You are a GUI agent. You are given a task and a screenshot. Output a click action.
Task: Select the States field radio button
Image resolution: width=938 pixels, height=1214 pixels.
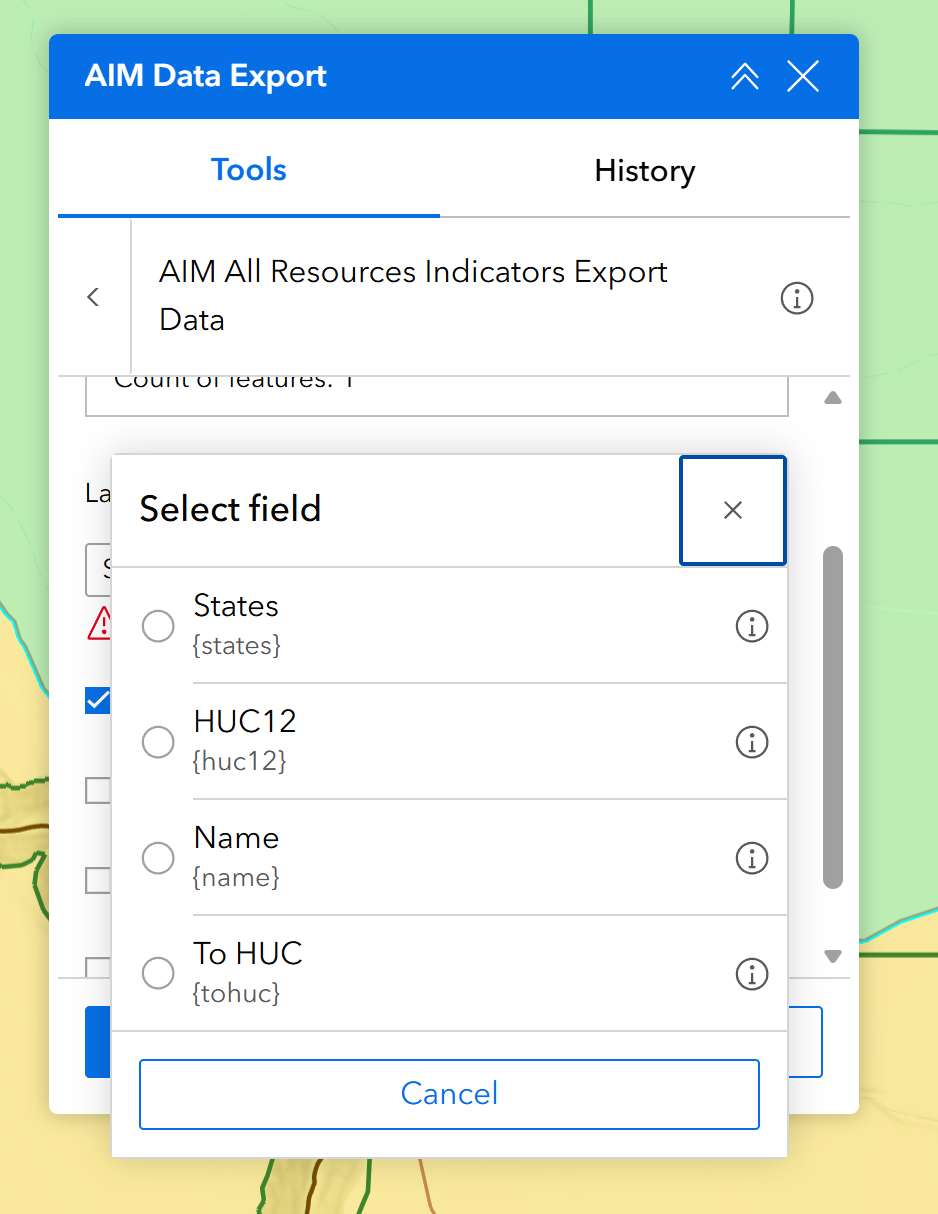click(x=158, y=626)
